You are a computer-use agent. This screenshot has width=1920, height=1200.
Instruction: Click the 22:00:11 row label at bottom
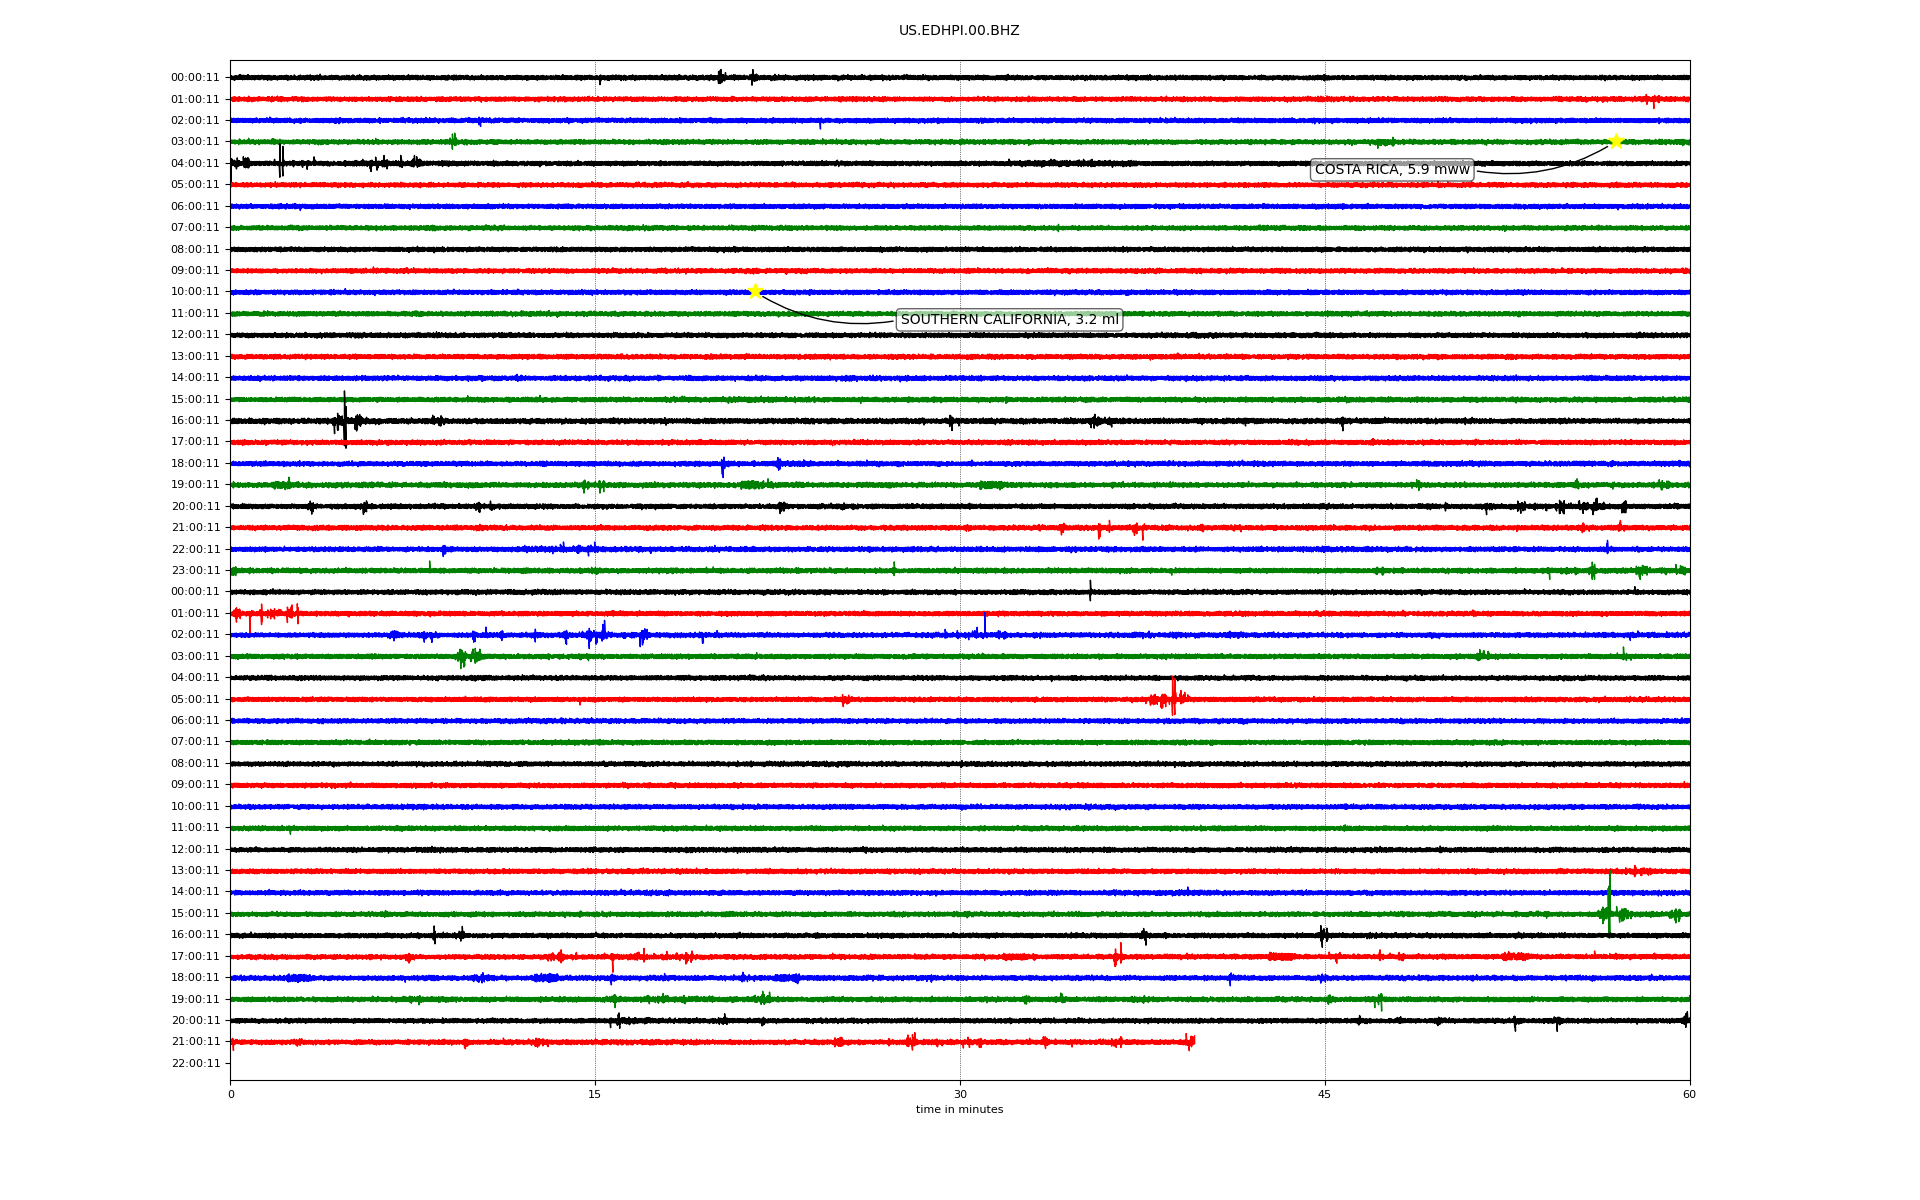click(195, 1064)
